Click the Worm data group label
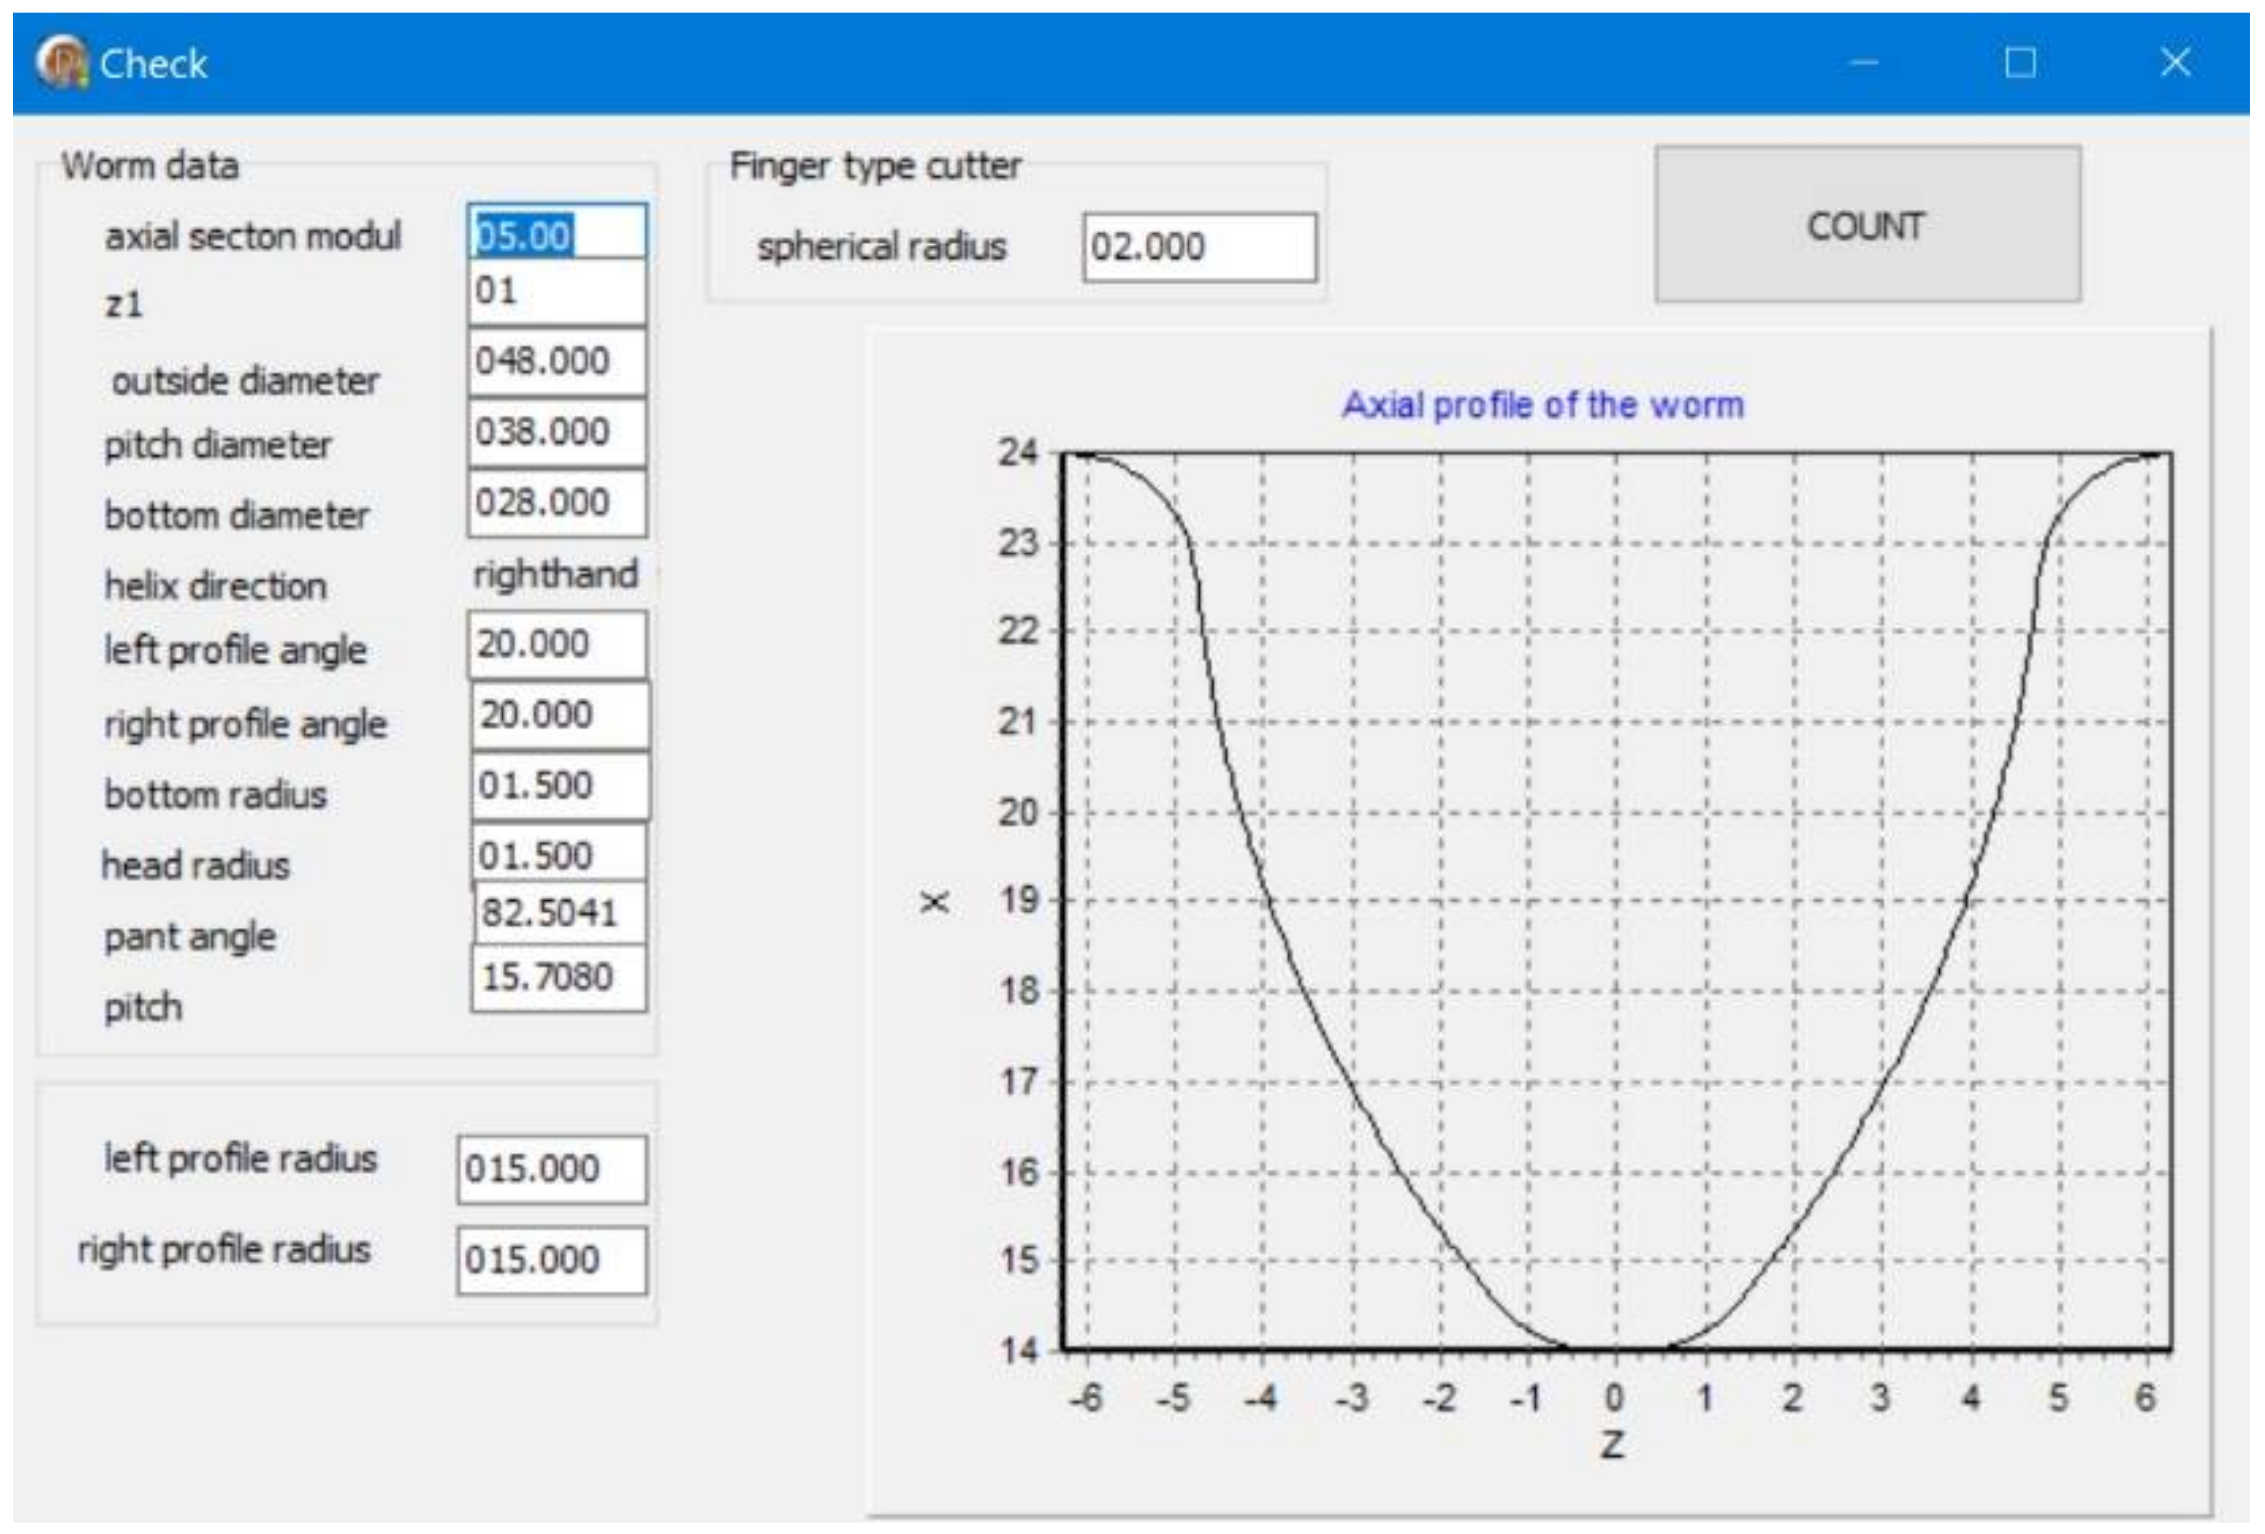 point(150,165)
